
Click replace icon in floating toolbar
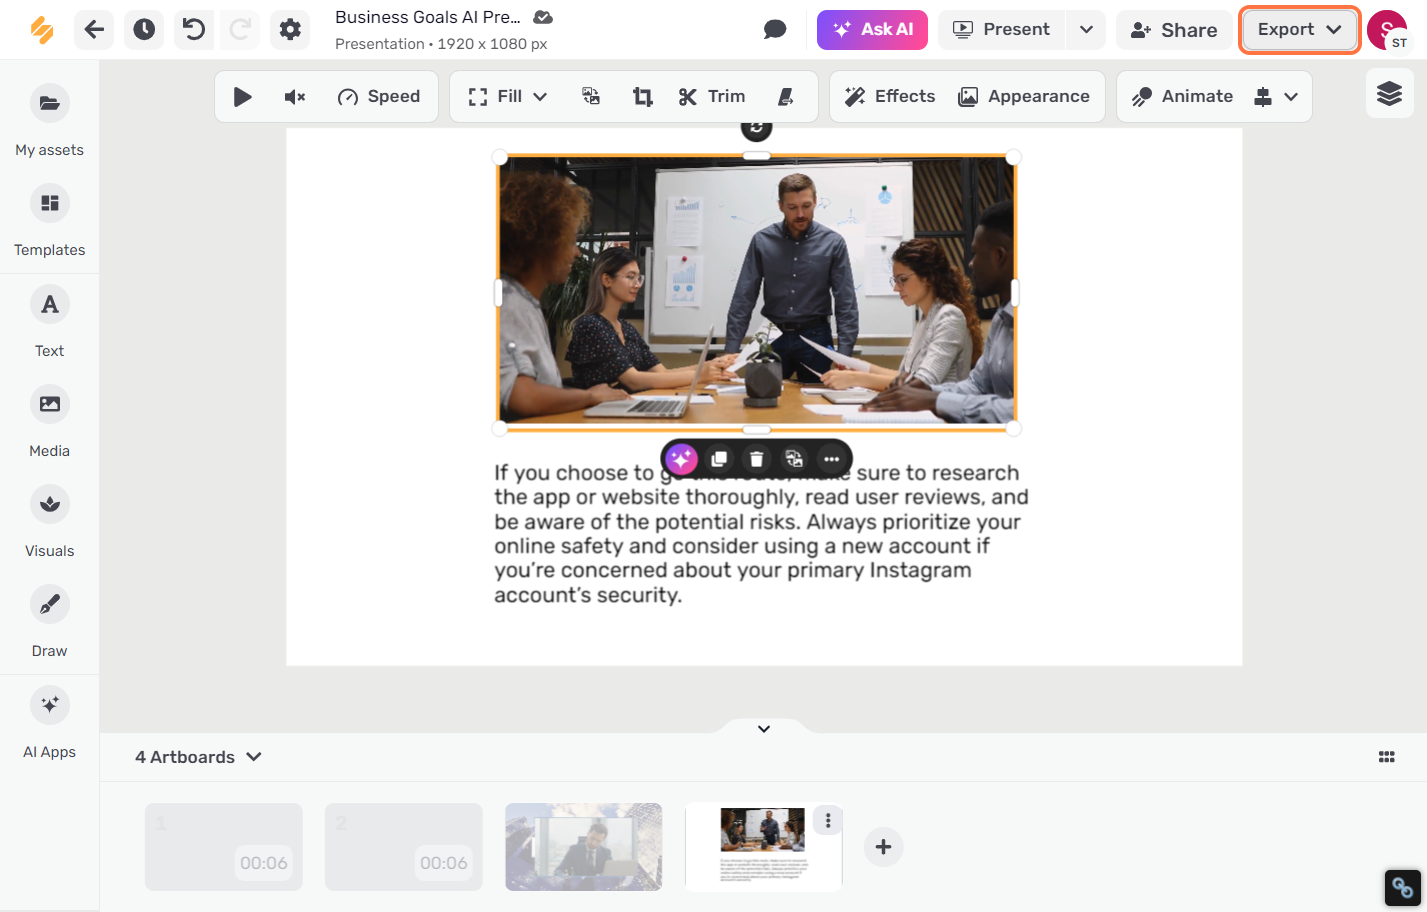coord(794,459)
